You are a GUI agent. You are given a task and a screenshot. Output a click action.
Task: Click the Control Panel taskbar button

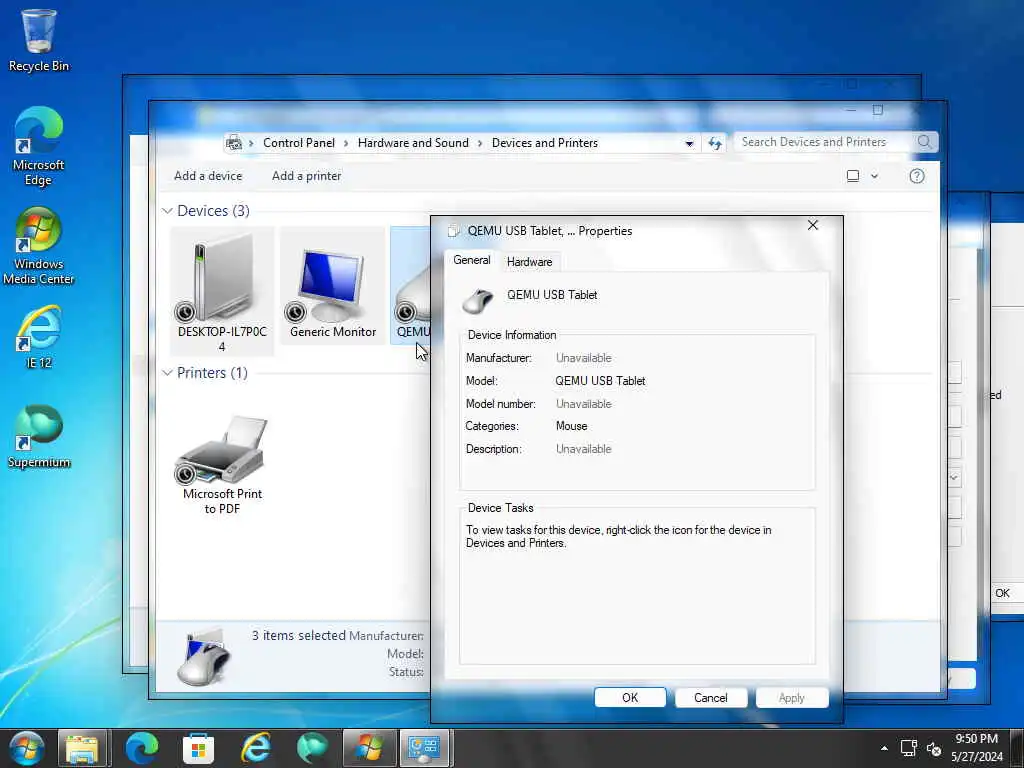tap(424, 748)
